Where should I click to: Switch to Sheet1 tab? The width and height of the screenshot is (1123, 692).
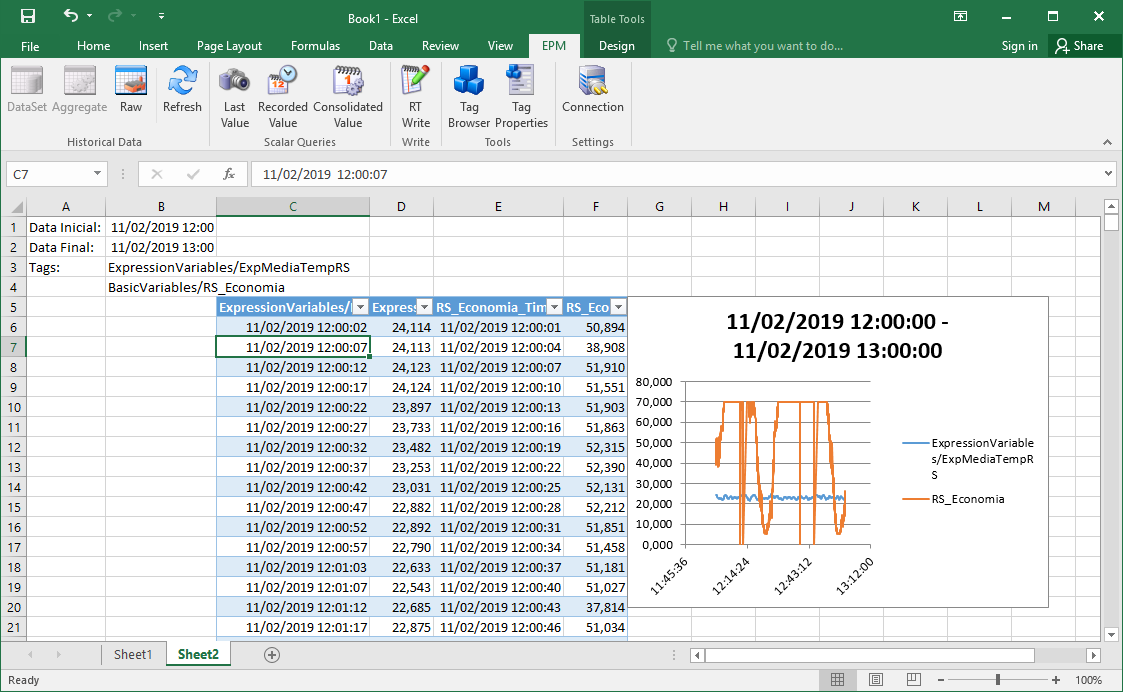point(133,654)
